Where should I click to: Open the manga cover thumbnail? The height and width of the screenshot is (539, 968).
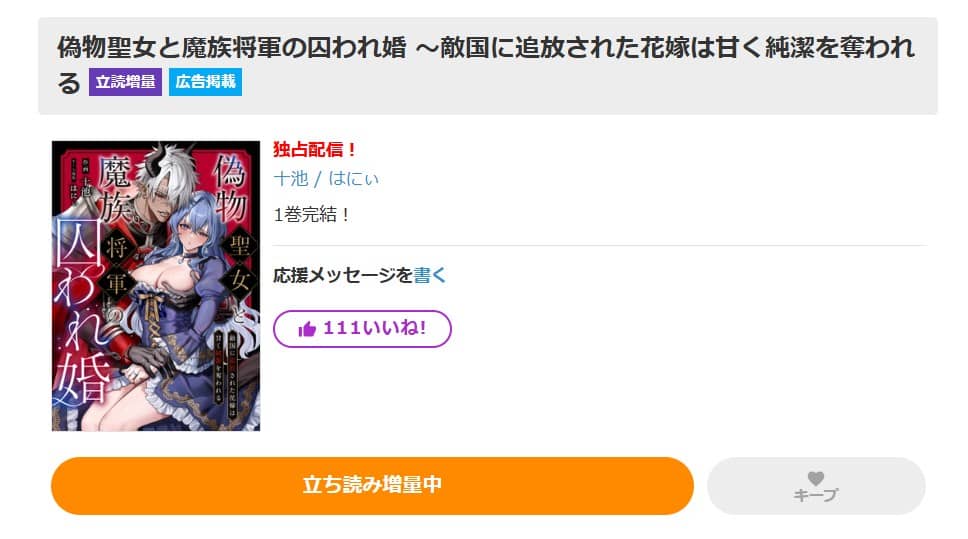point(156,286)
